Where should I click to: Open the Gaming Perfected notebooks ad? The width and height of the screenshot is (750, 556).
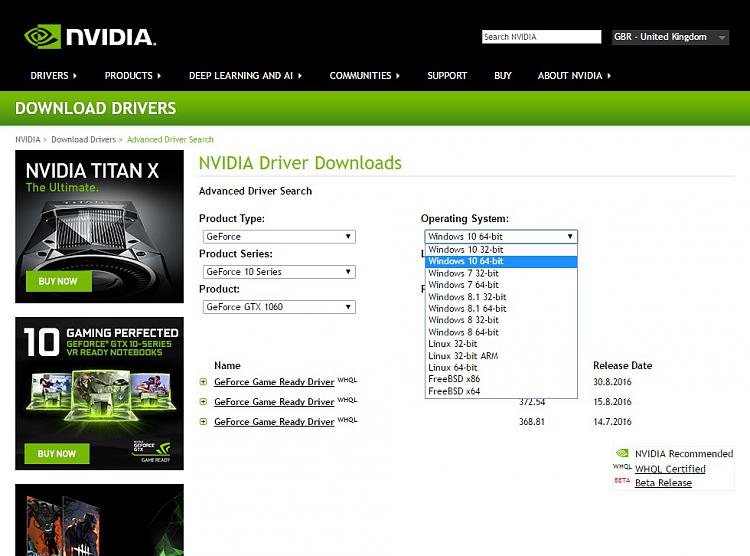pyautogui.click(x=99, y=393)
